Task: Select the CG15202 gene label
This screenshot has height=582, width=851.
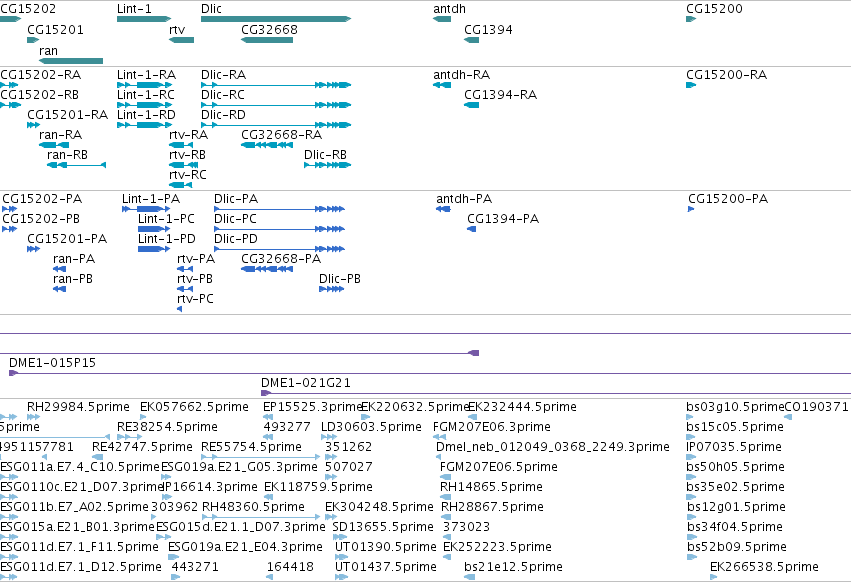Action: coord(28,9)
